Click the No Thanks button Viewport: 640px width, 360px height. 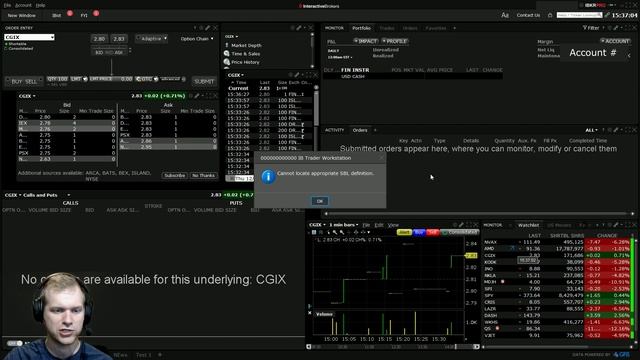click(x=203, y=176)
